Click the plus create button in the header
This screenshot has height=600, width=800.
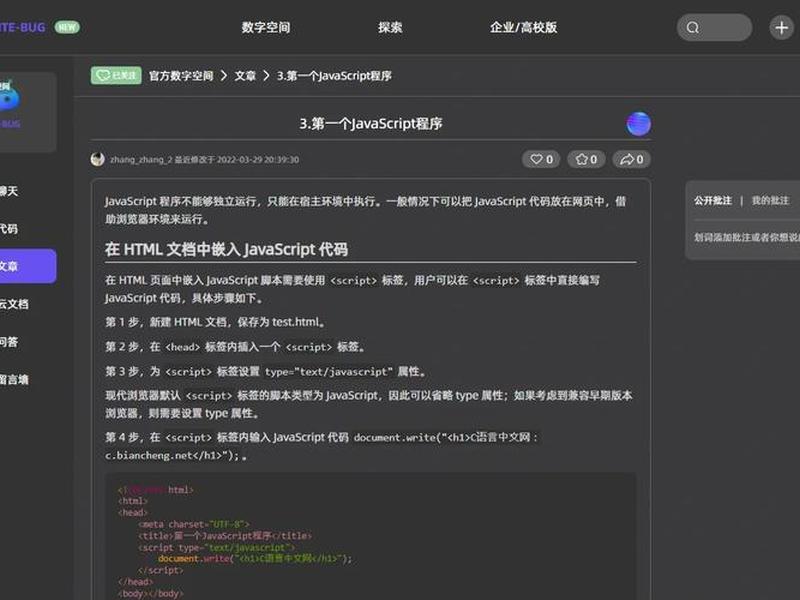click(x=781, y=28)
